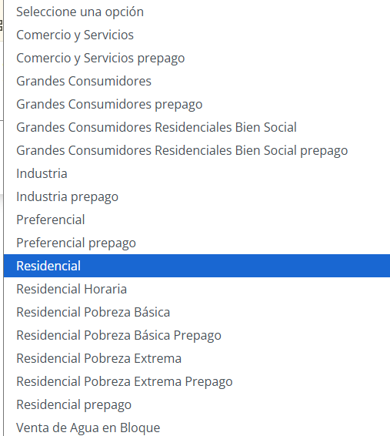Screen dimensions: 390x436
Task: Click the highlighted 'Residencial' option
Action: point(197,266)
